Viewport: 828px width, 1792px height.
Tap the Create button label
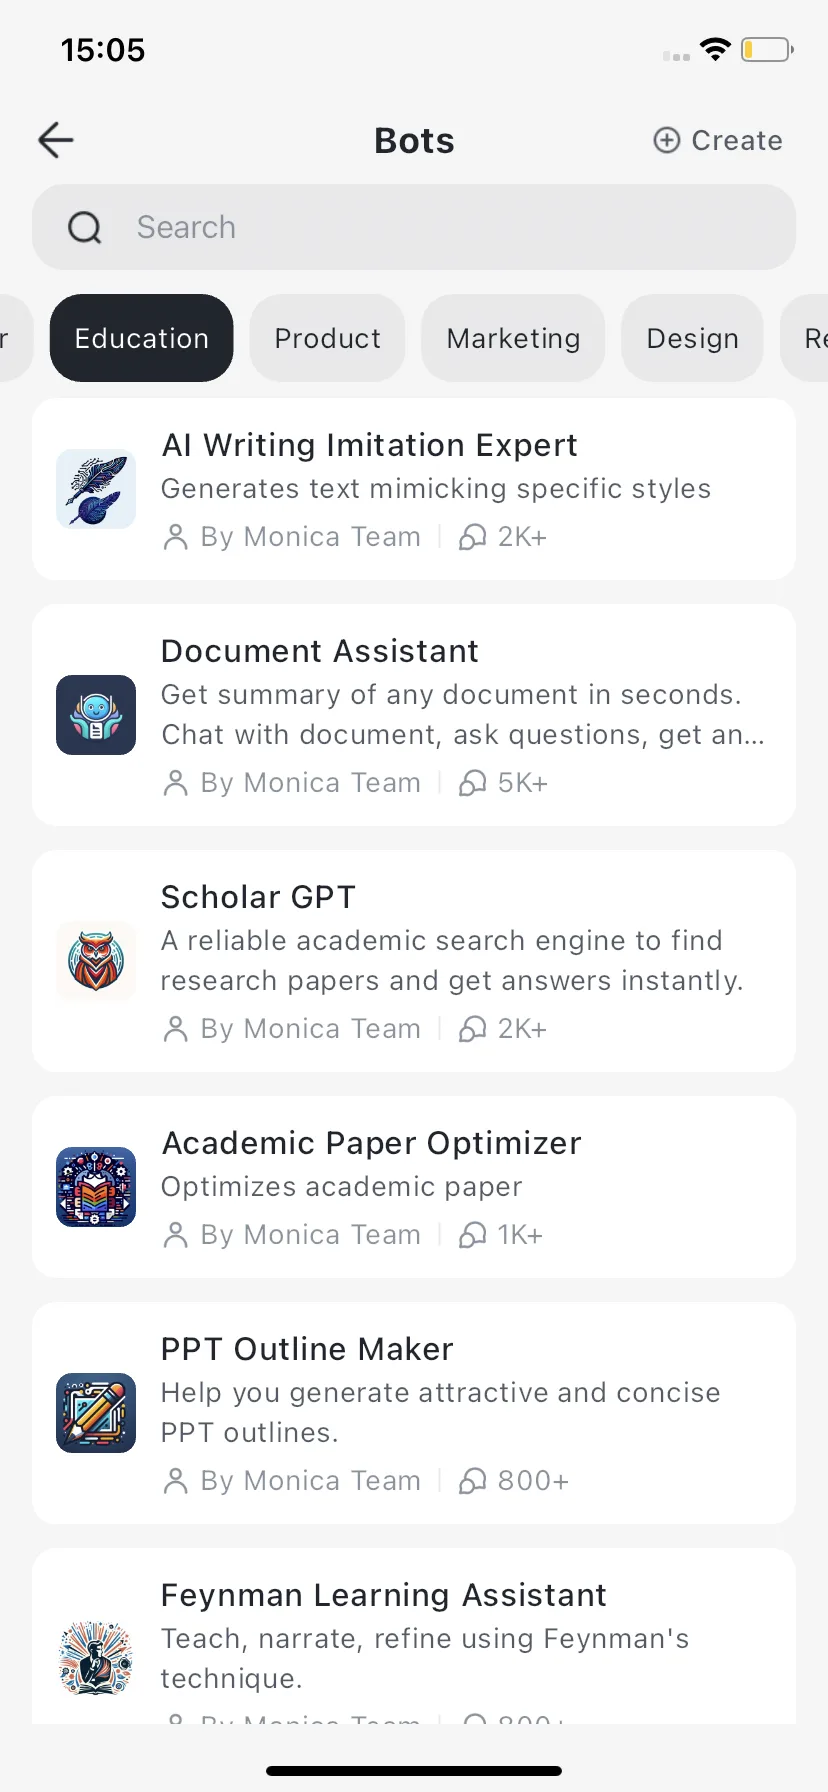(x=737, y=140)
